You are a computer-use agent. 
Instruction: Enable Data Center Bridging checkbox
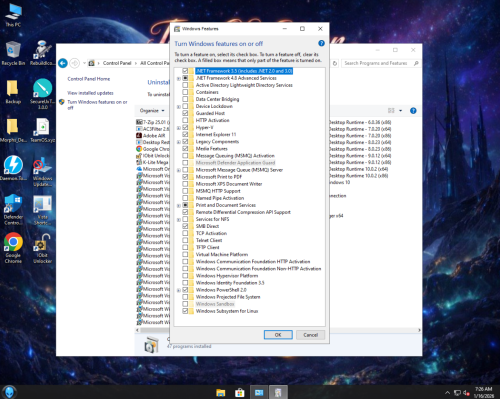point(185,99)
